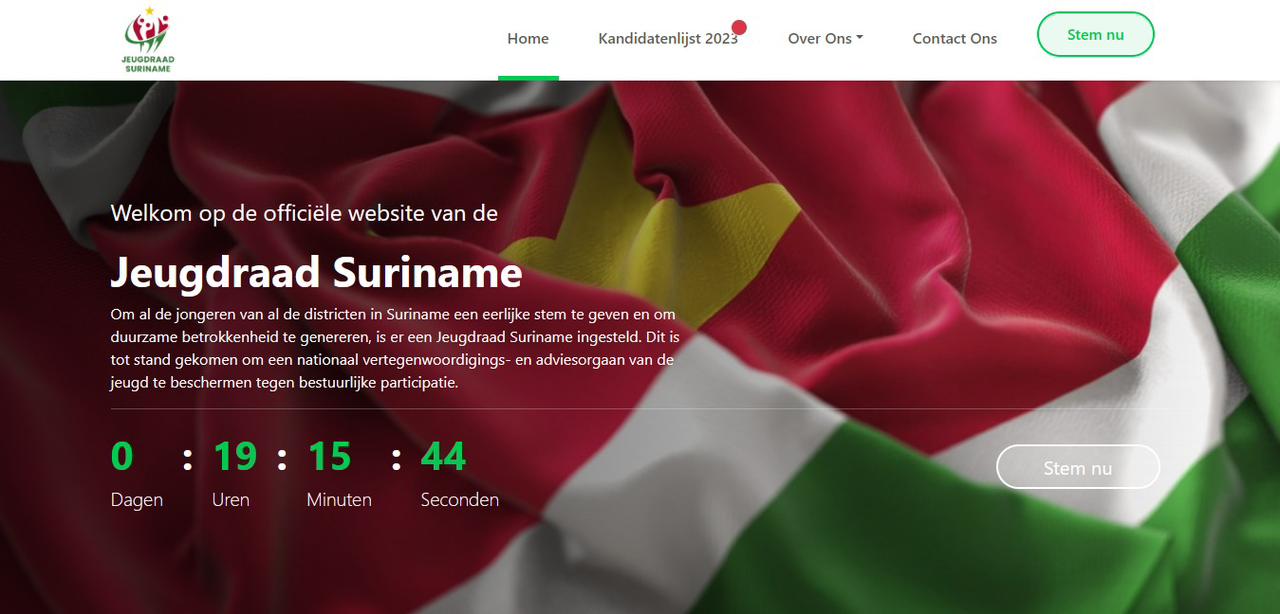The image size is (1280, 614).
Task: Click the Seconden label
Action: point(460,499)
